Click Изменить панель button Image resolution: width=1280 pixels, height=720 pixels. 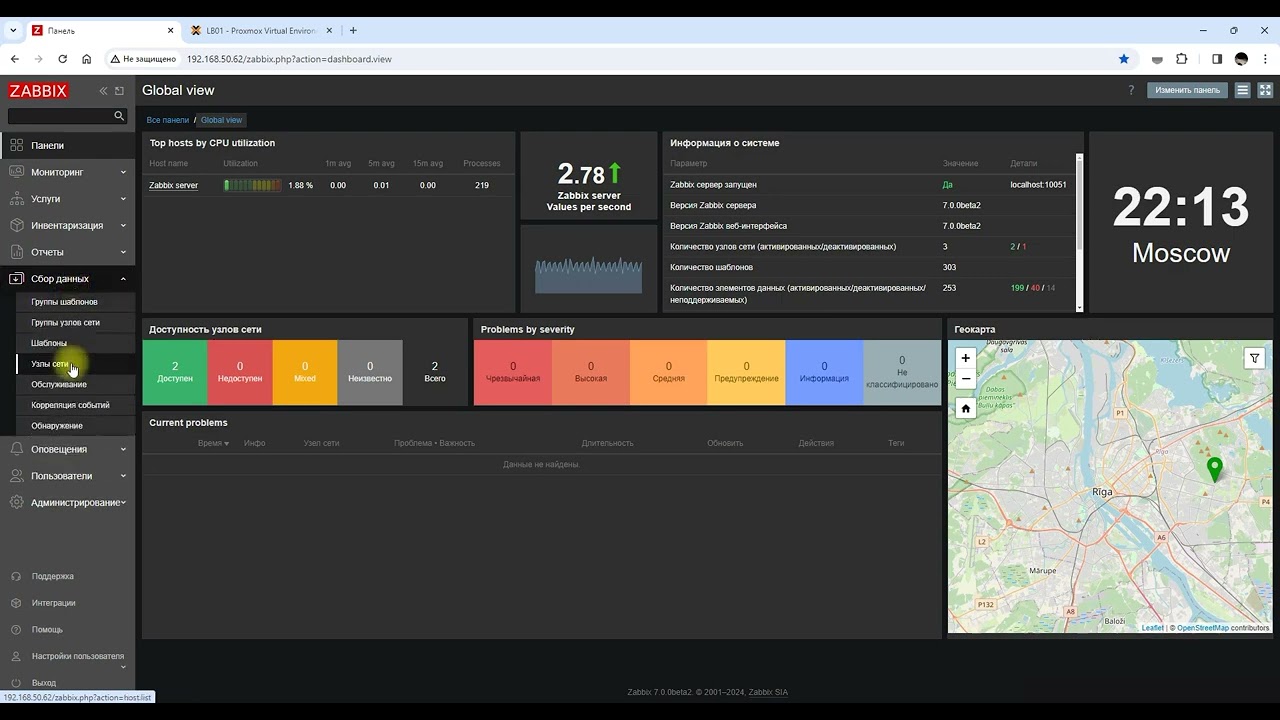point(1187,90)
